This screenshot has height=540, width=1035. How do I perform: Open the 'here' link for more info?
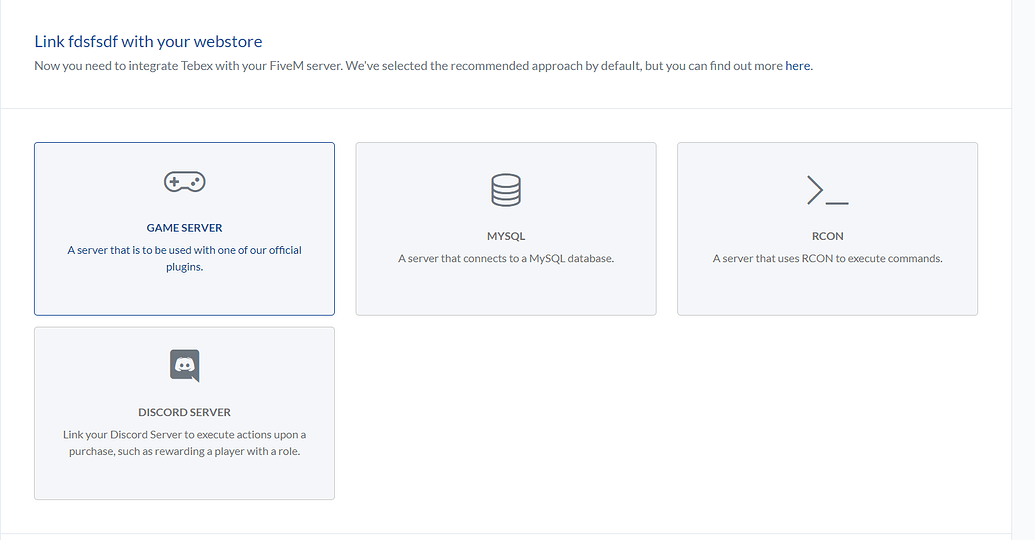[797, 65]
